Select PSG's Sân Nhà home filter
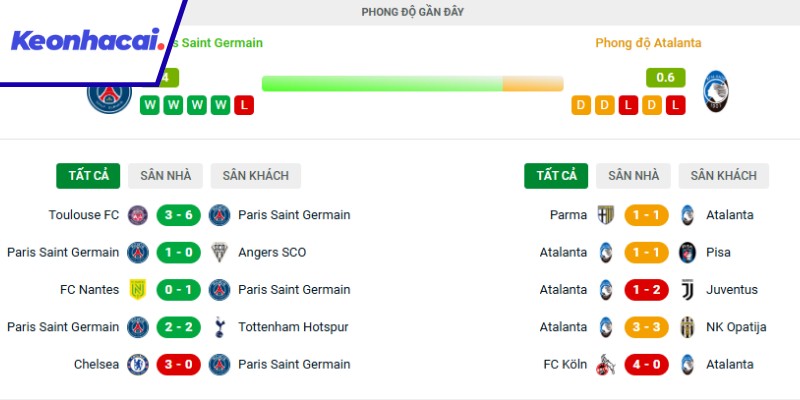800x400 pixels. (x=165, y=176)
